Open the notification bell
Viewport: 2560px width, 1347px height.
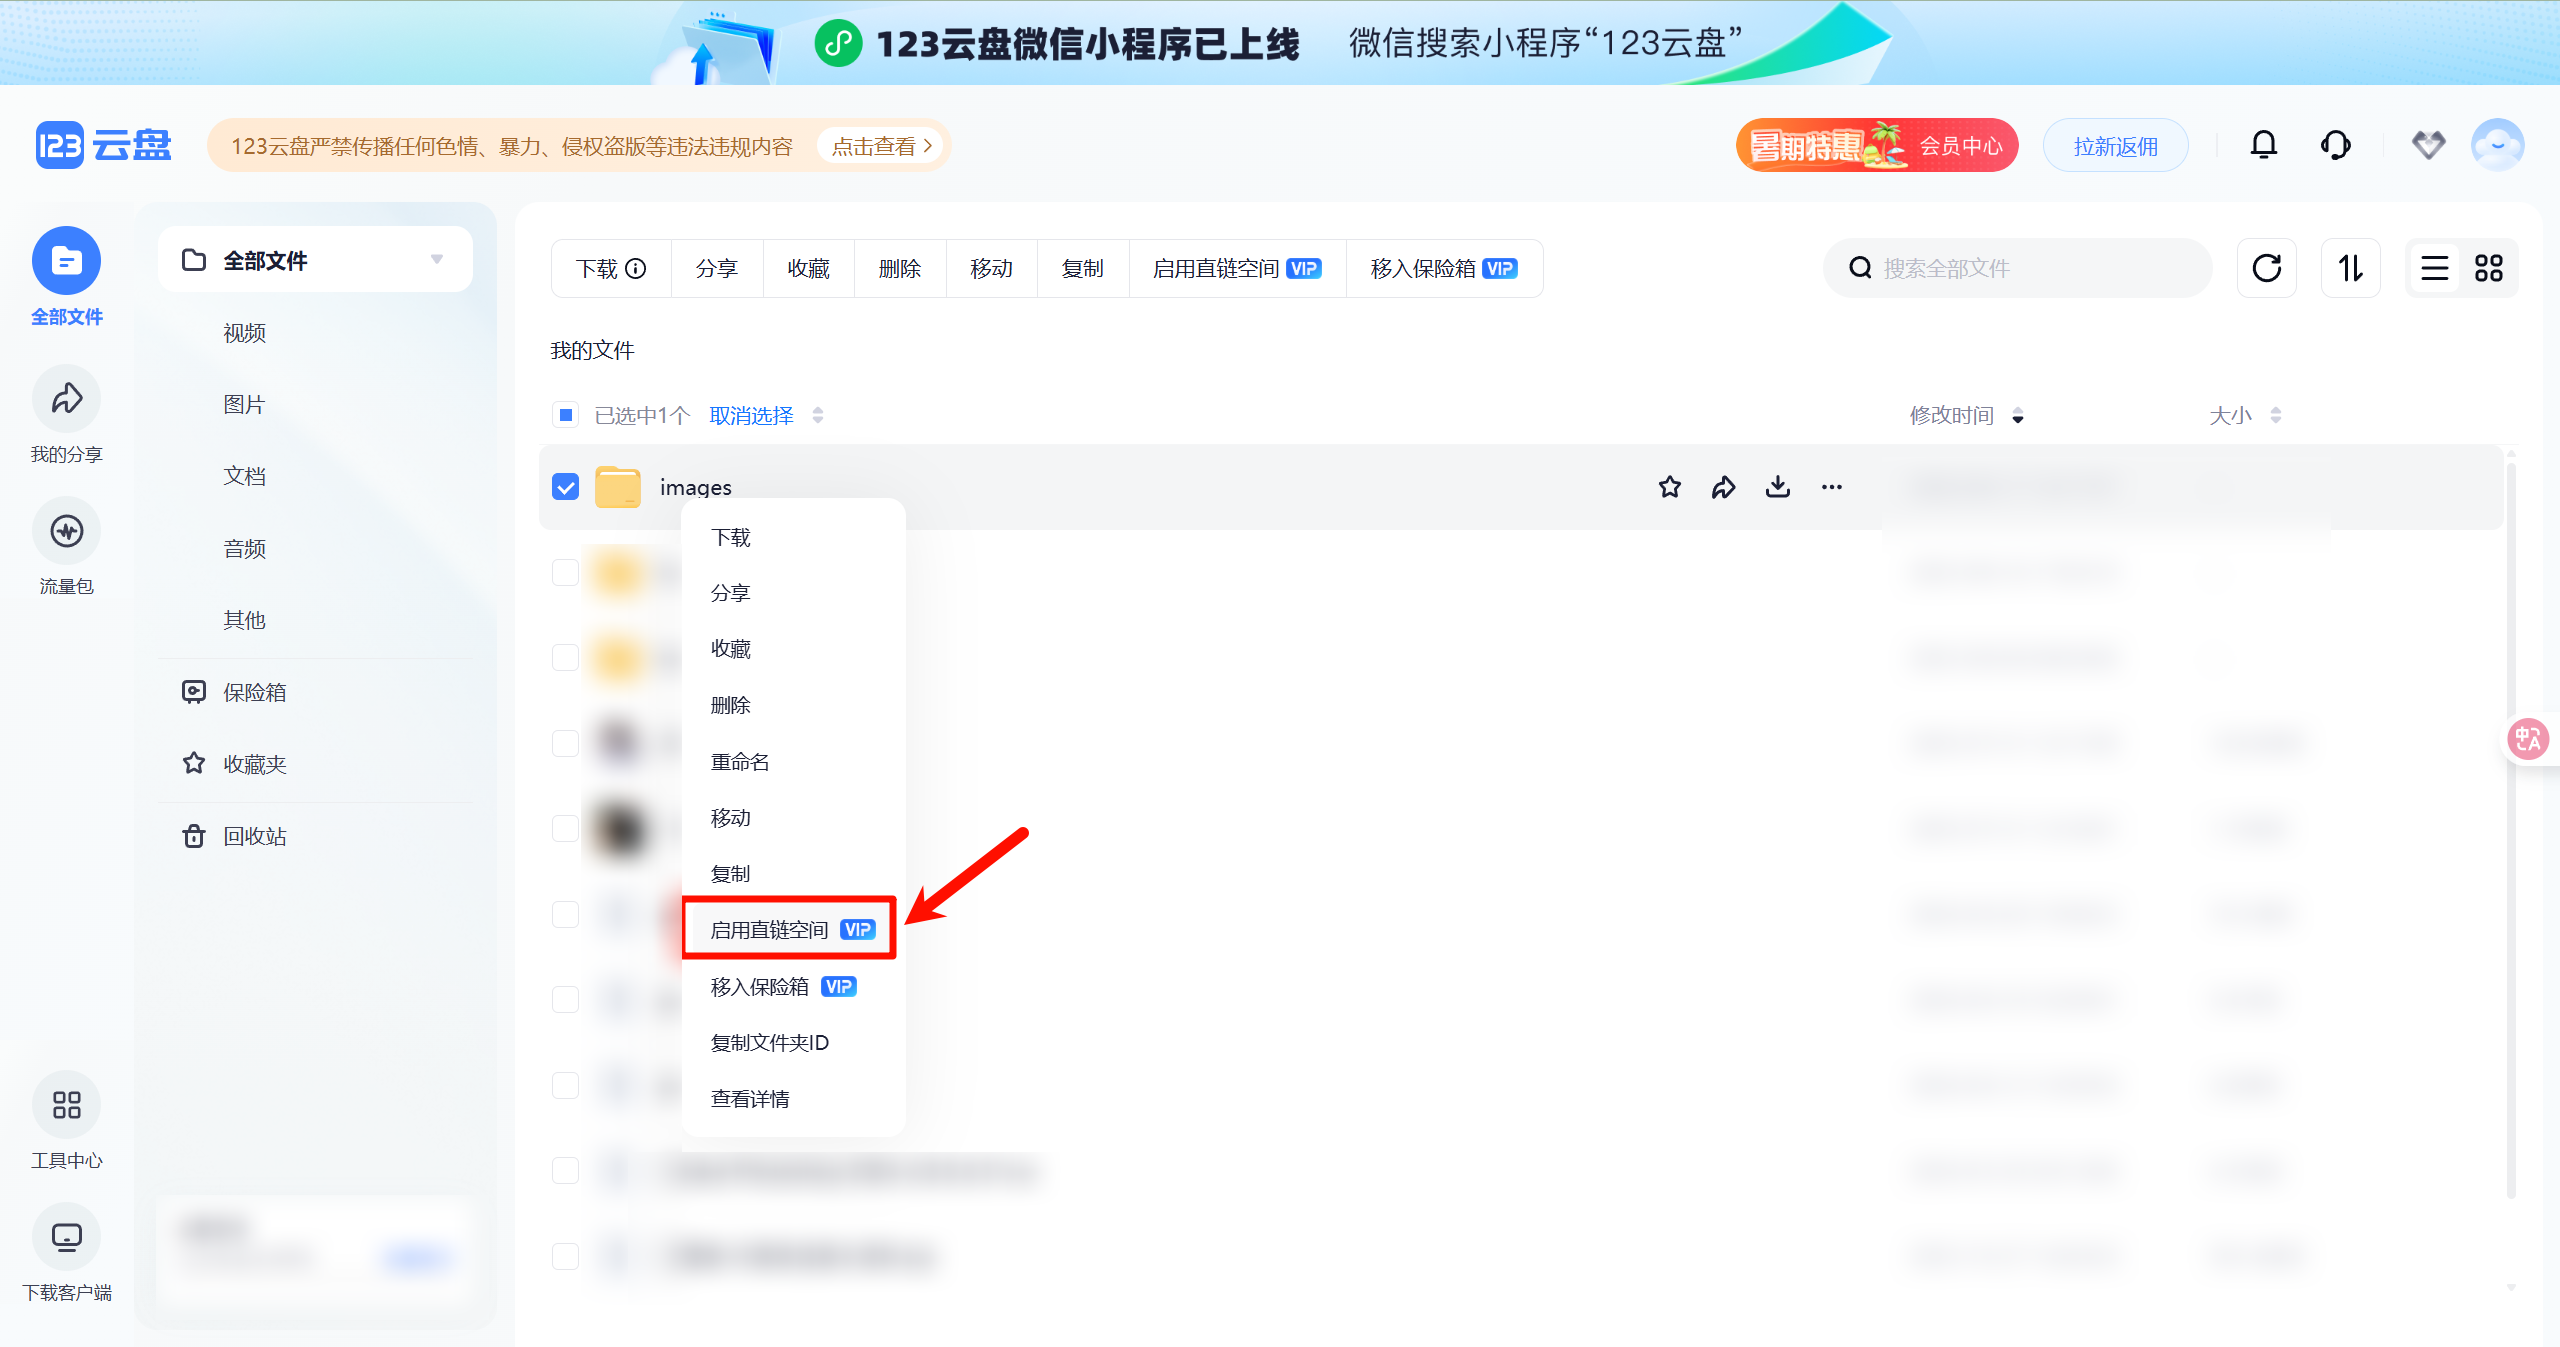[x=2263, y=145]
